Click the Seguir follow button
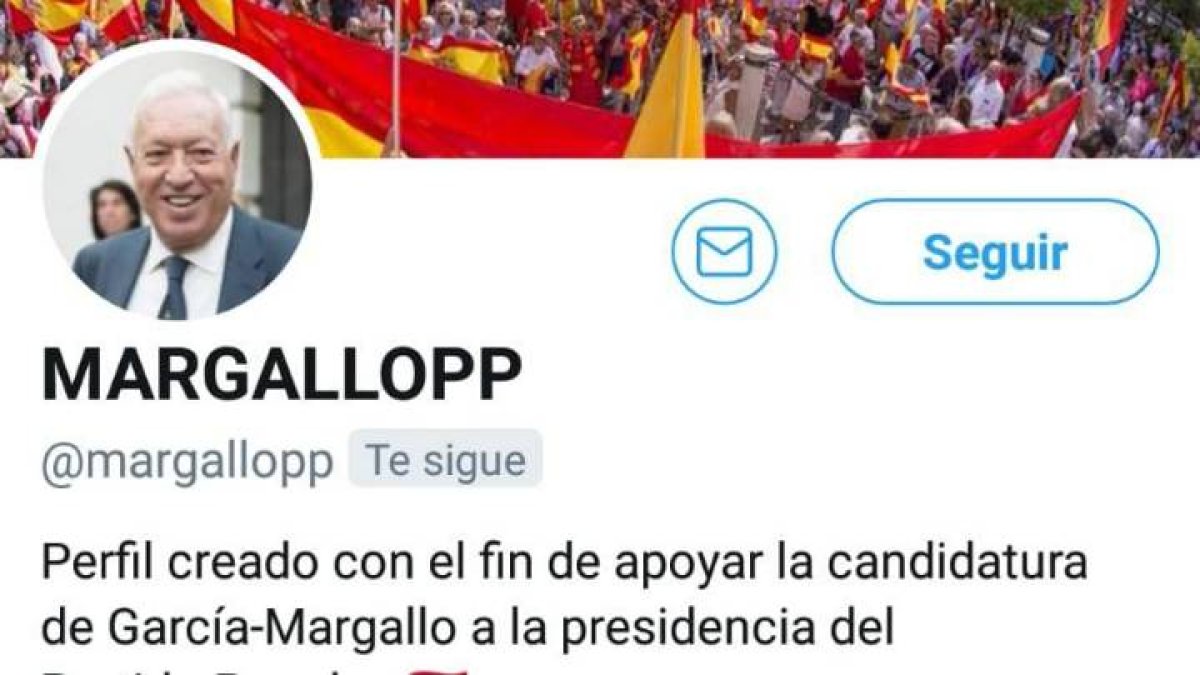 (x=995, y=252)
